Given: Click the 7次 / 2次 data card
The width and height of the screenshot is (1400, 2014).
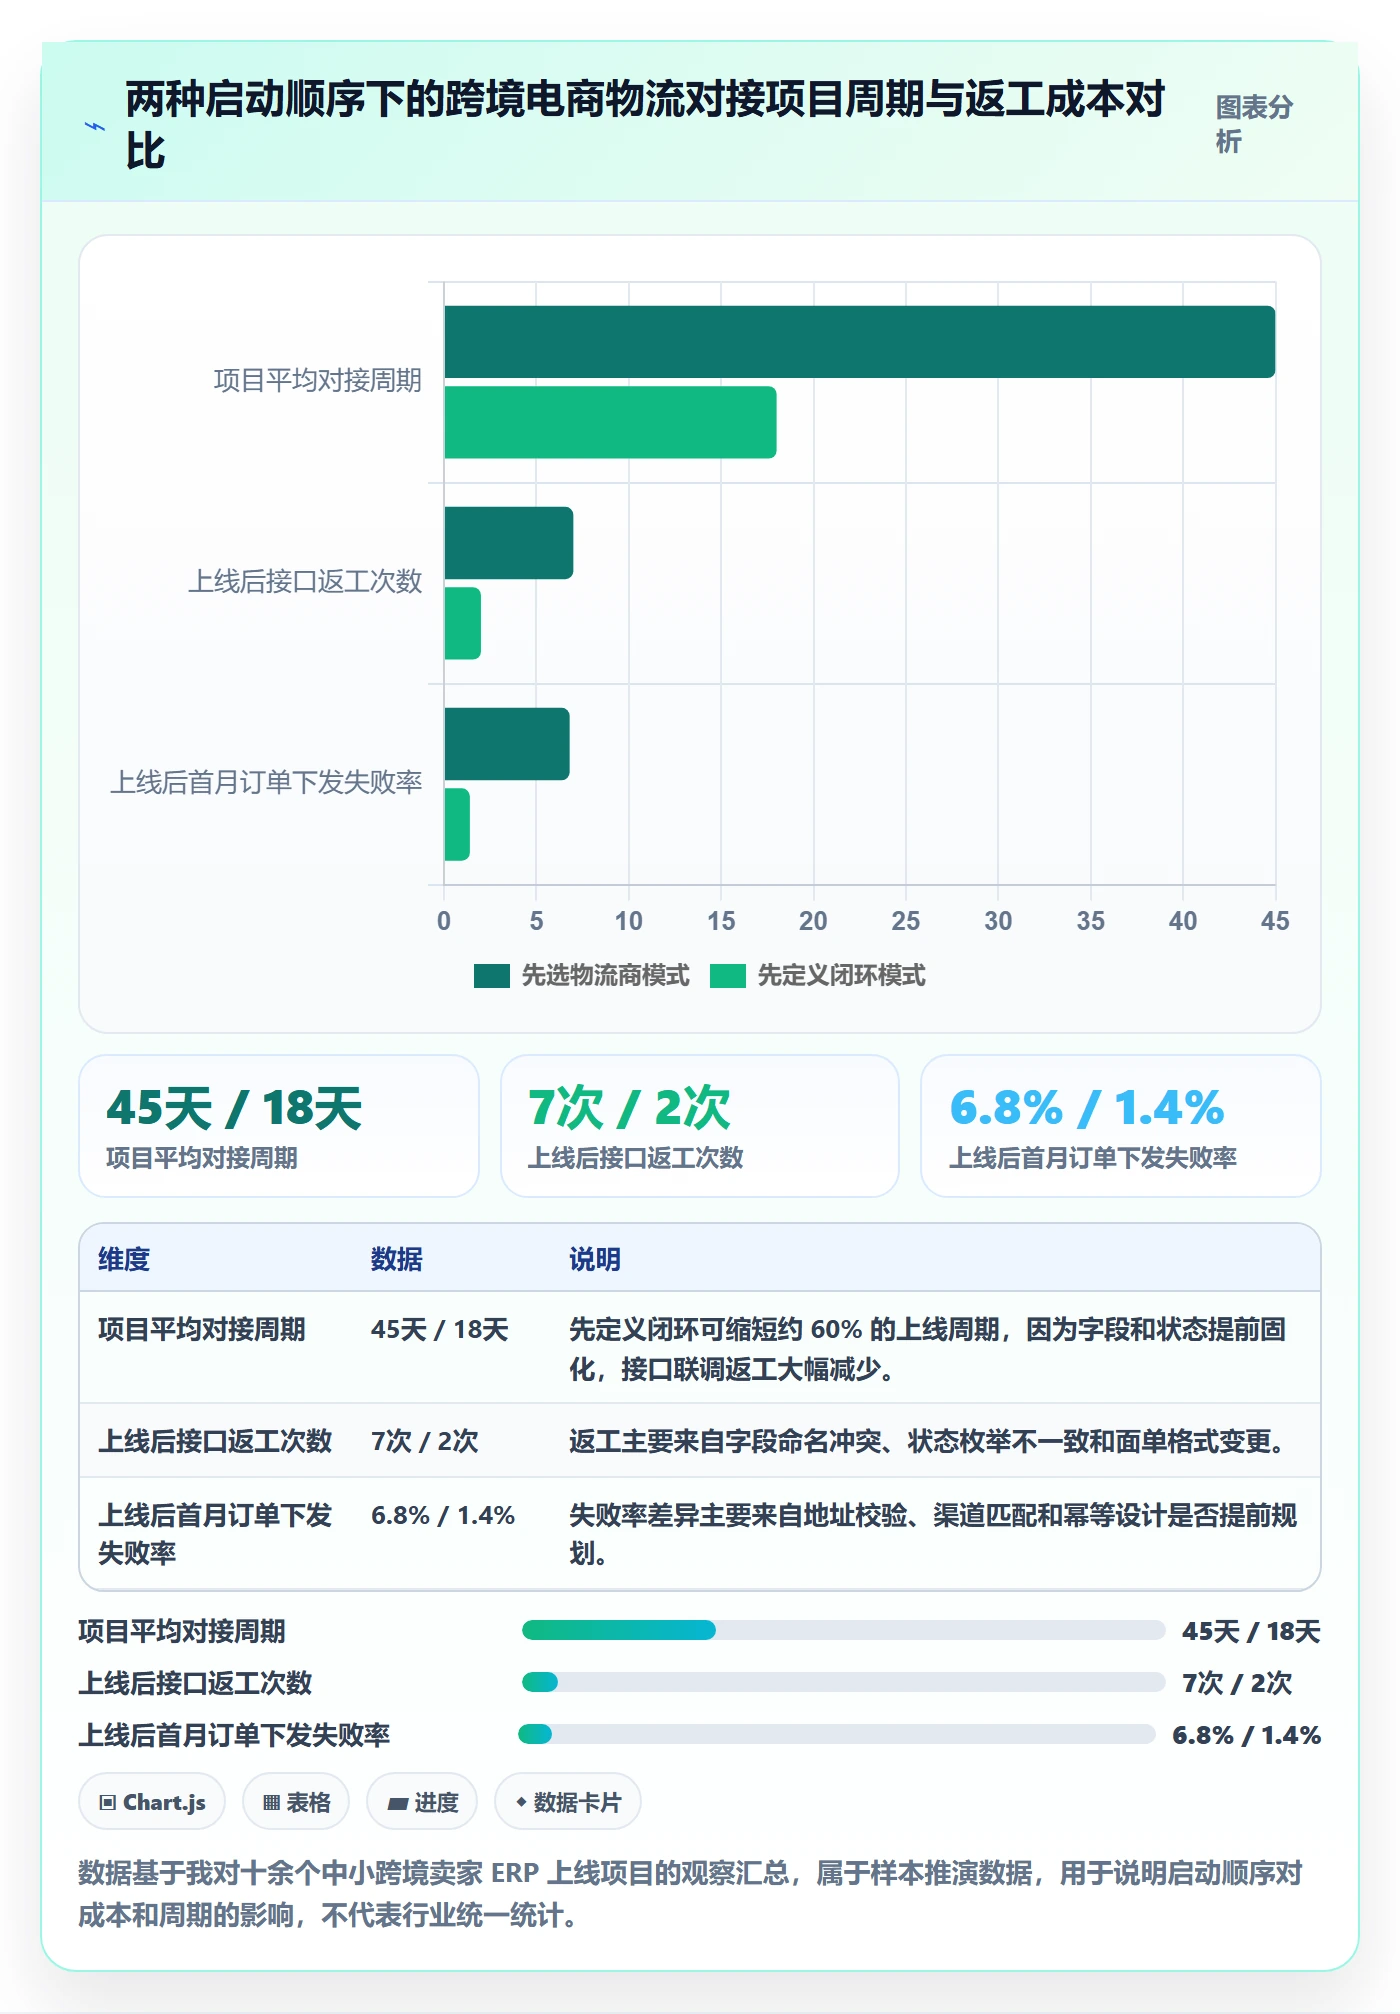Looking at the screenshot, I should click(700, 1126).
